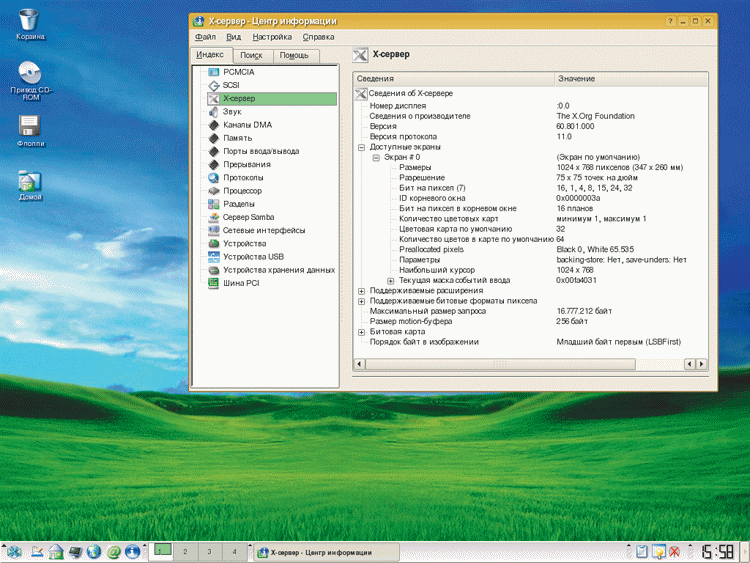Switch to virtual desktop 4

(234, 552)
